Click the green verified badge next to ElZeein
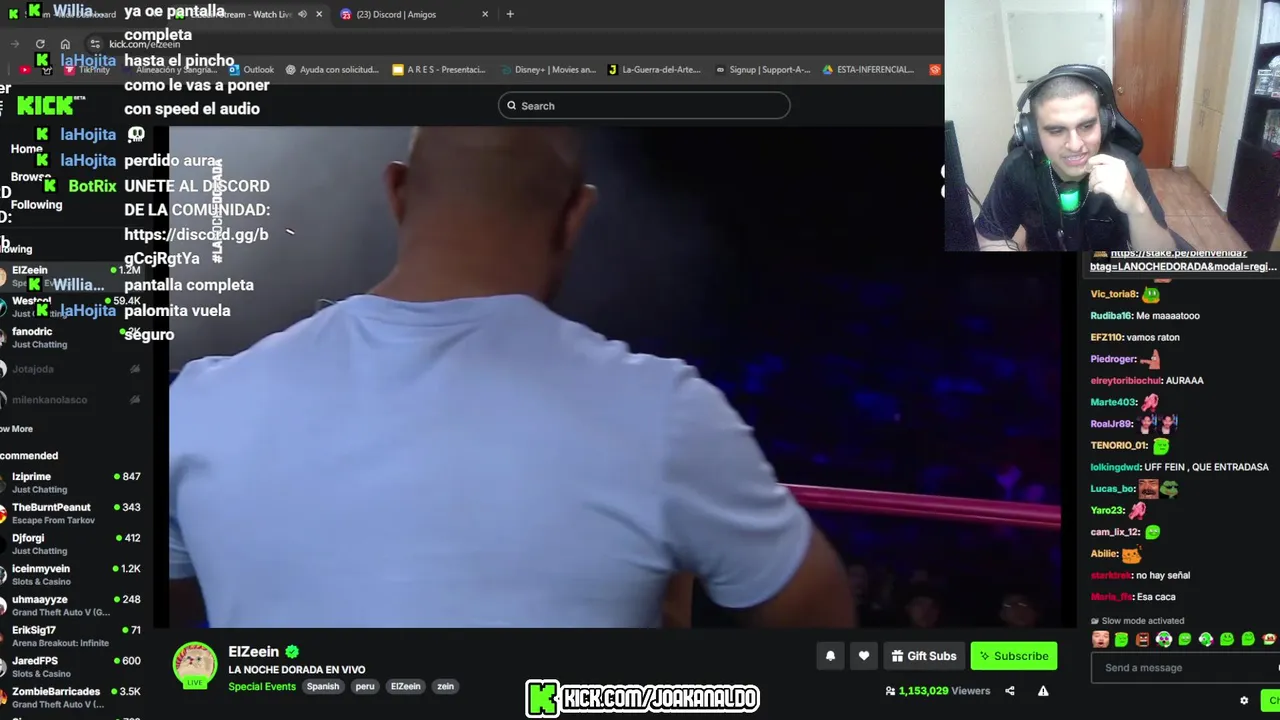The image size is (1280, 720). click(x=292, y=652)
